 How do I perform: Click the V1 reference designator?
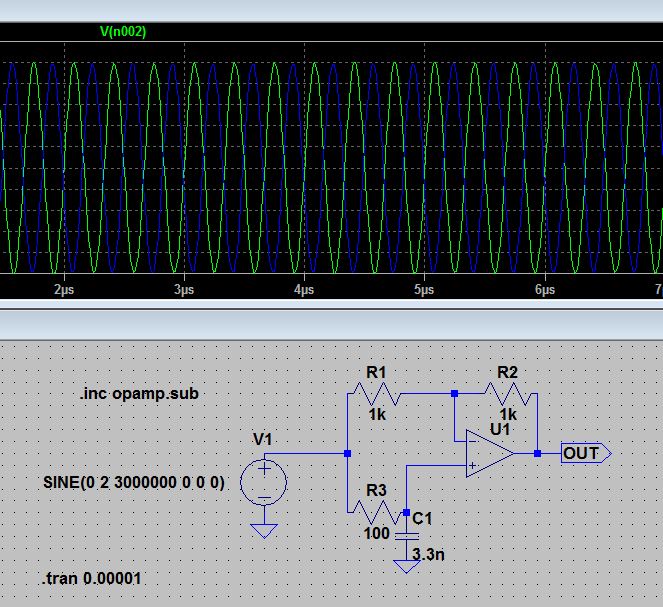pyautogui.click(x=262, y=440)
